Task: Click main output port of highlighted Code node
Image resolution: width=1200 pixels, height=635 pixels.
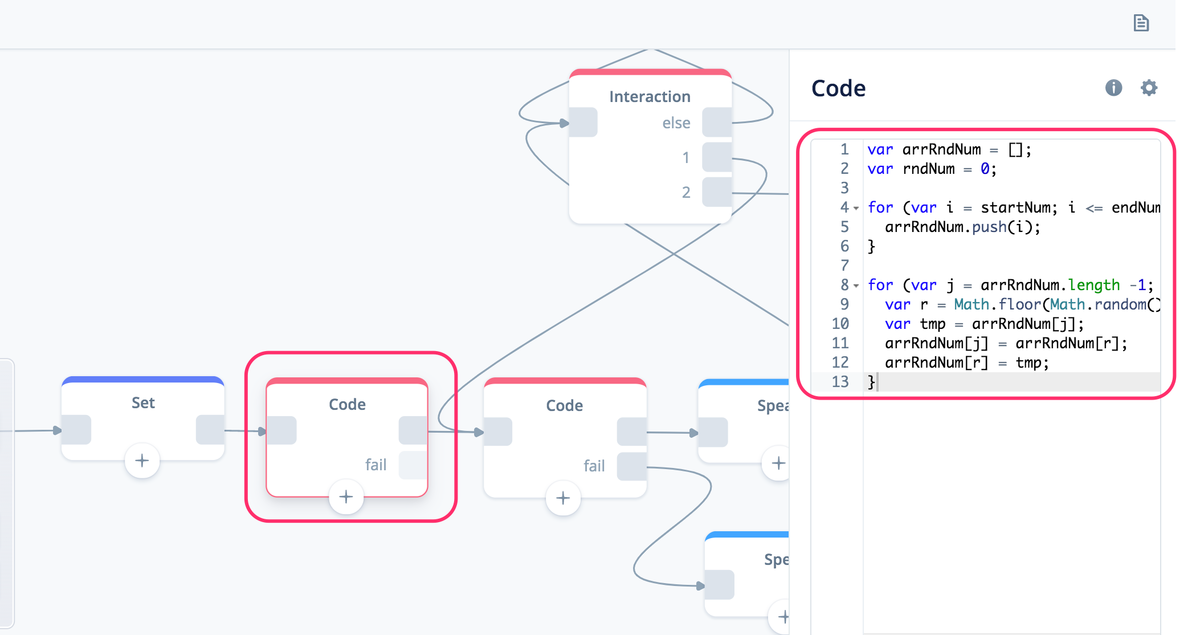Action: pyautogui.click(x=413, y=431)
